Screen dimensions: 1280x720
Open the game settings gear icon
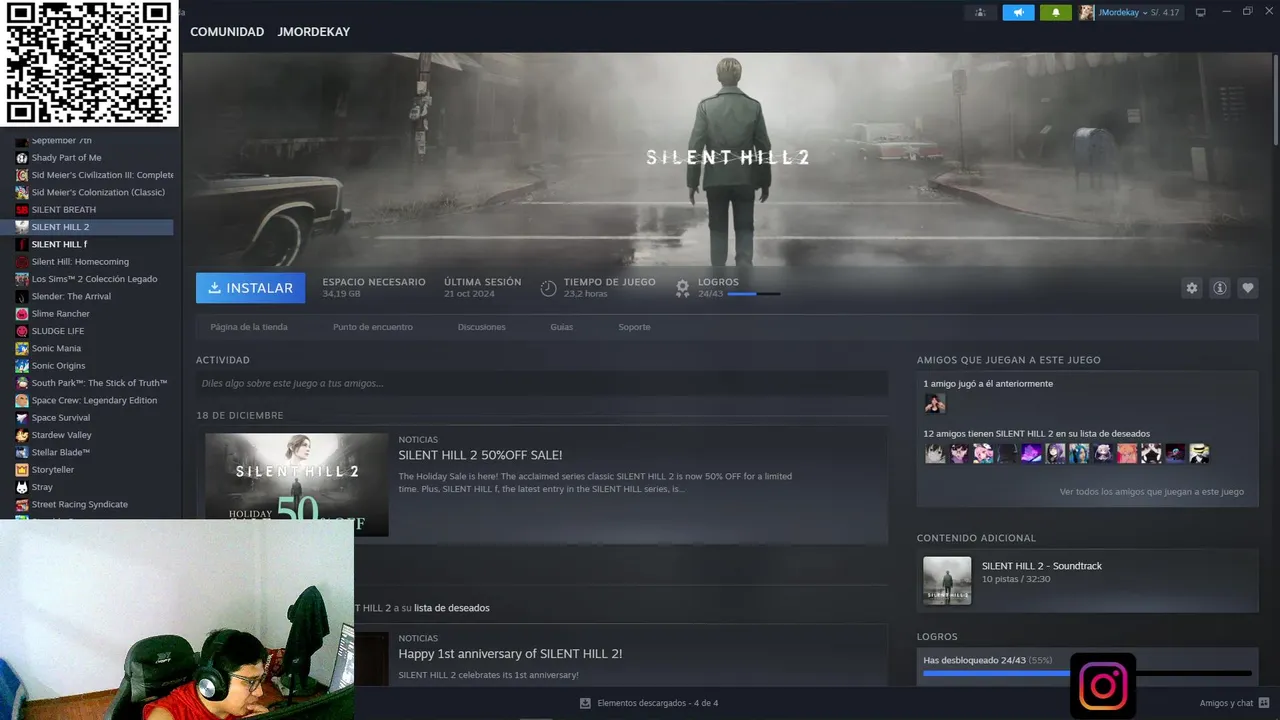tap(1191, 288)
